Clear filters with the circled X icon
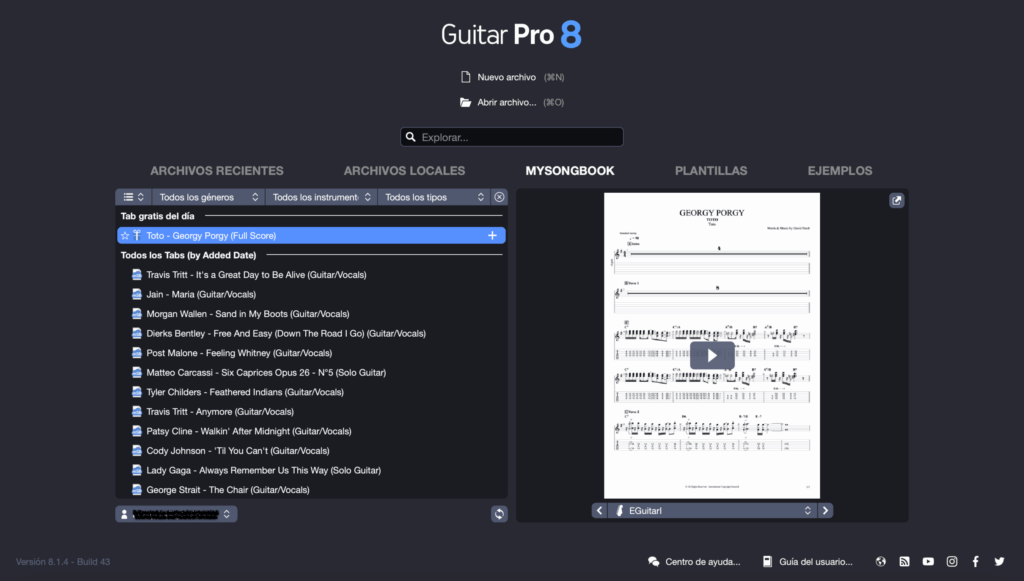This screenshot has width=1024, height=581. (499, 197)
